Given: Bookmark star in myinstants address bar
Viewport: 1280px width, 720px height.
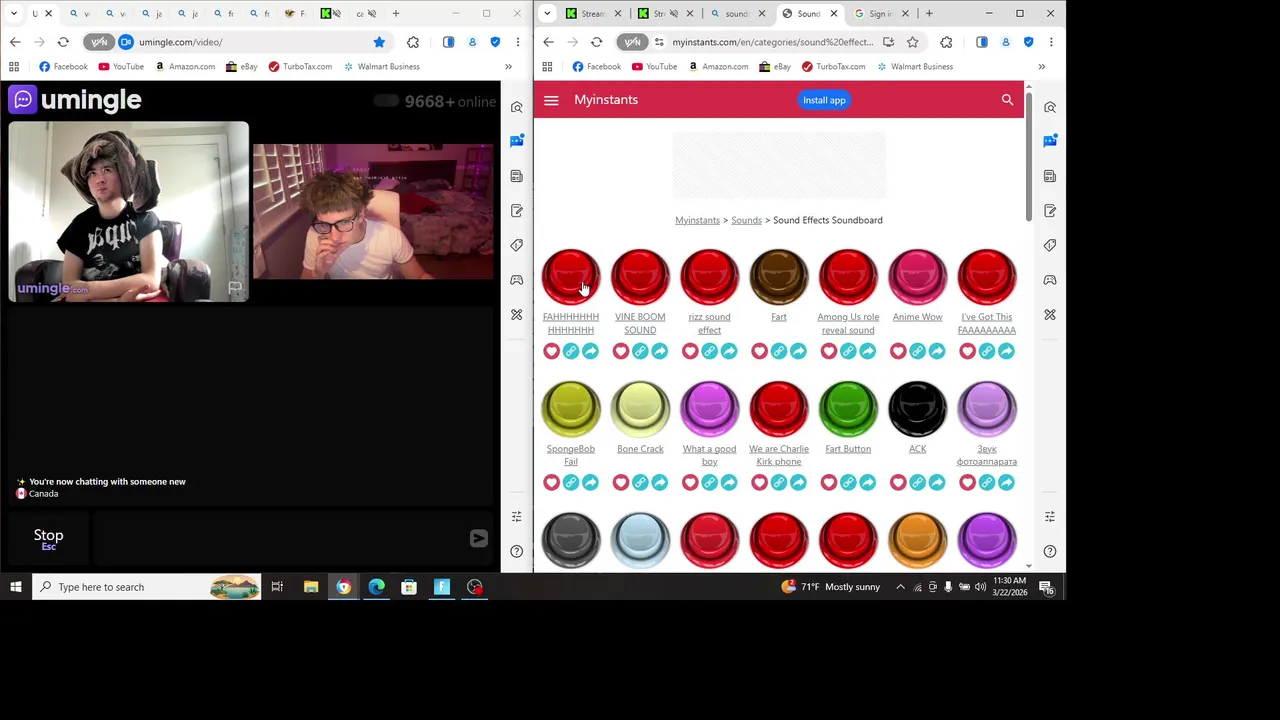Looking at the screenshot, I should tap(912, 42).
